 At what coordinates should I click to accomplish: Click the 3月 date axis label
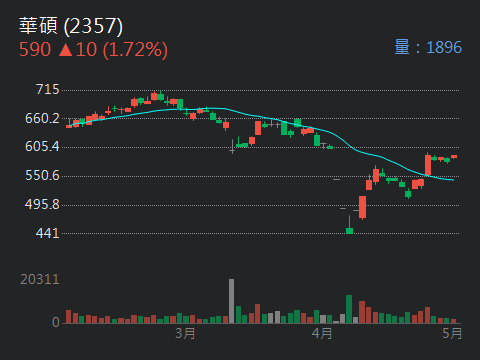click(185, 333)
